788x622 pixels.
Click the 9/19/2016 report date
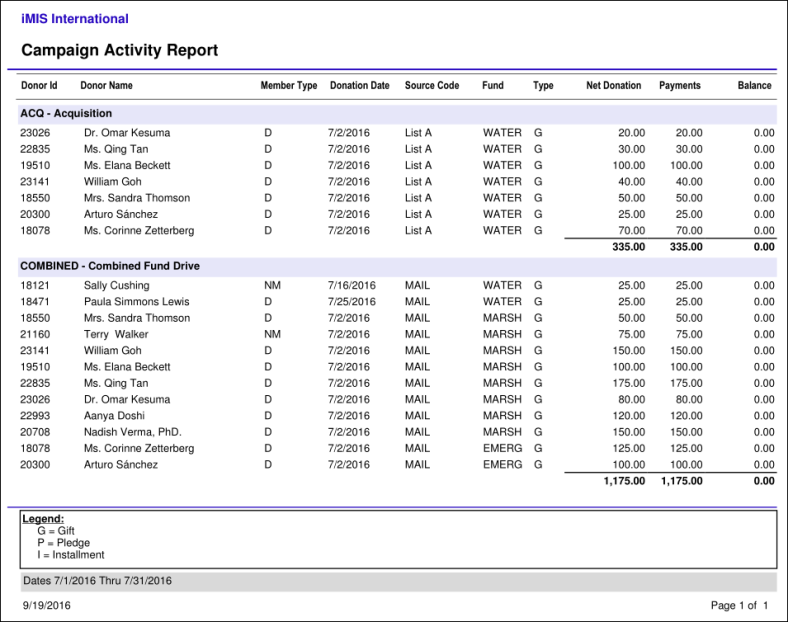(47, 606)
